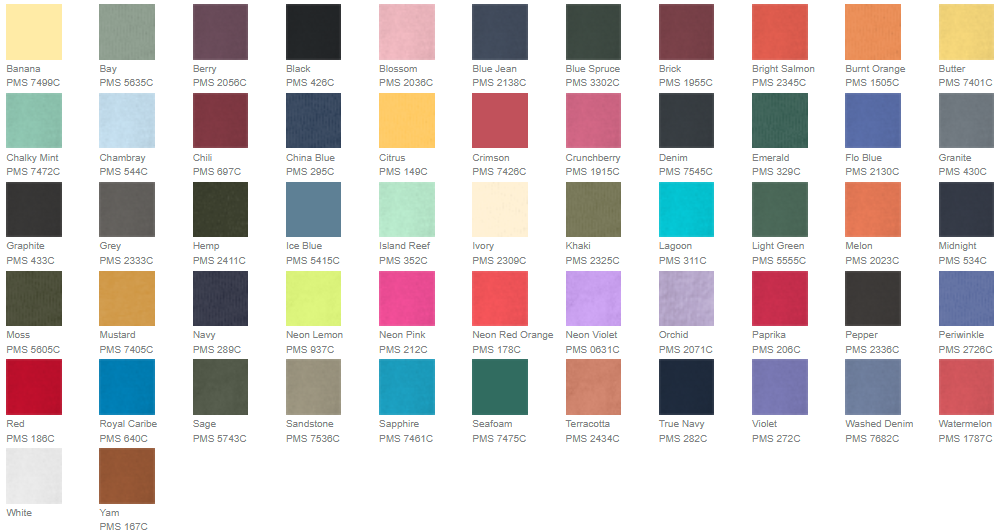The width and height of the screenshot is (1001, 531).
Task: Choose the Neon Violet swatch
Action: click(594, 298)
